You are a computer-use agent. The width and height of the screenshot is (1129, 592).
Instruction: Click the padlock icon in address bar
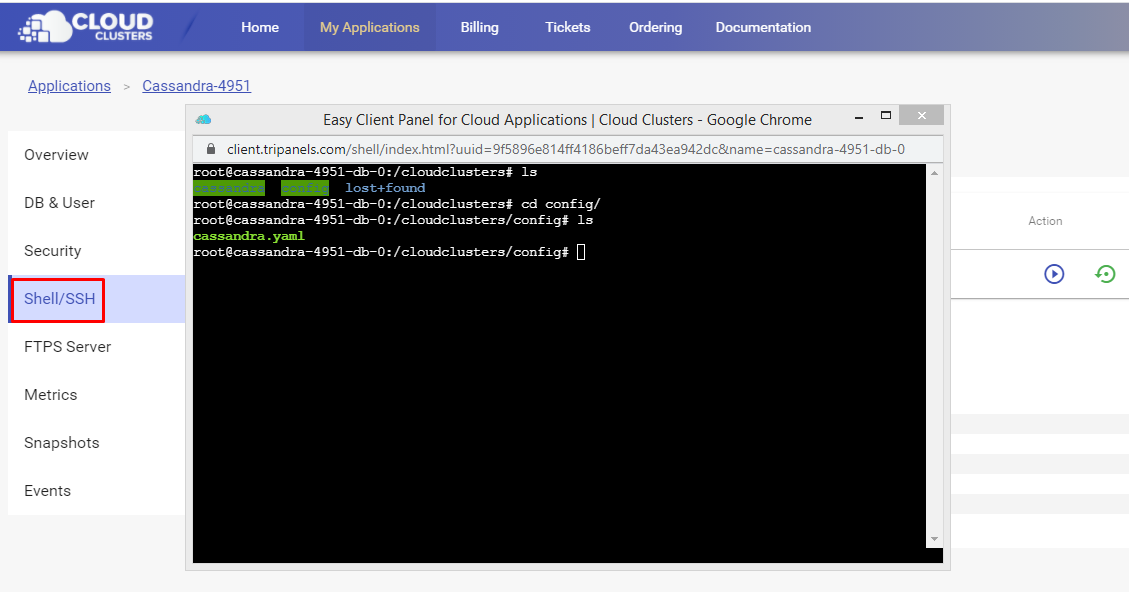coord(211,149)
